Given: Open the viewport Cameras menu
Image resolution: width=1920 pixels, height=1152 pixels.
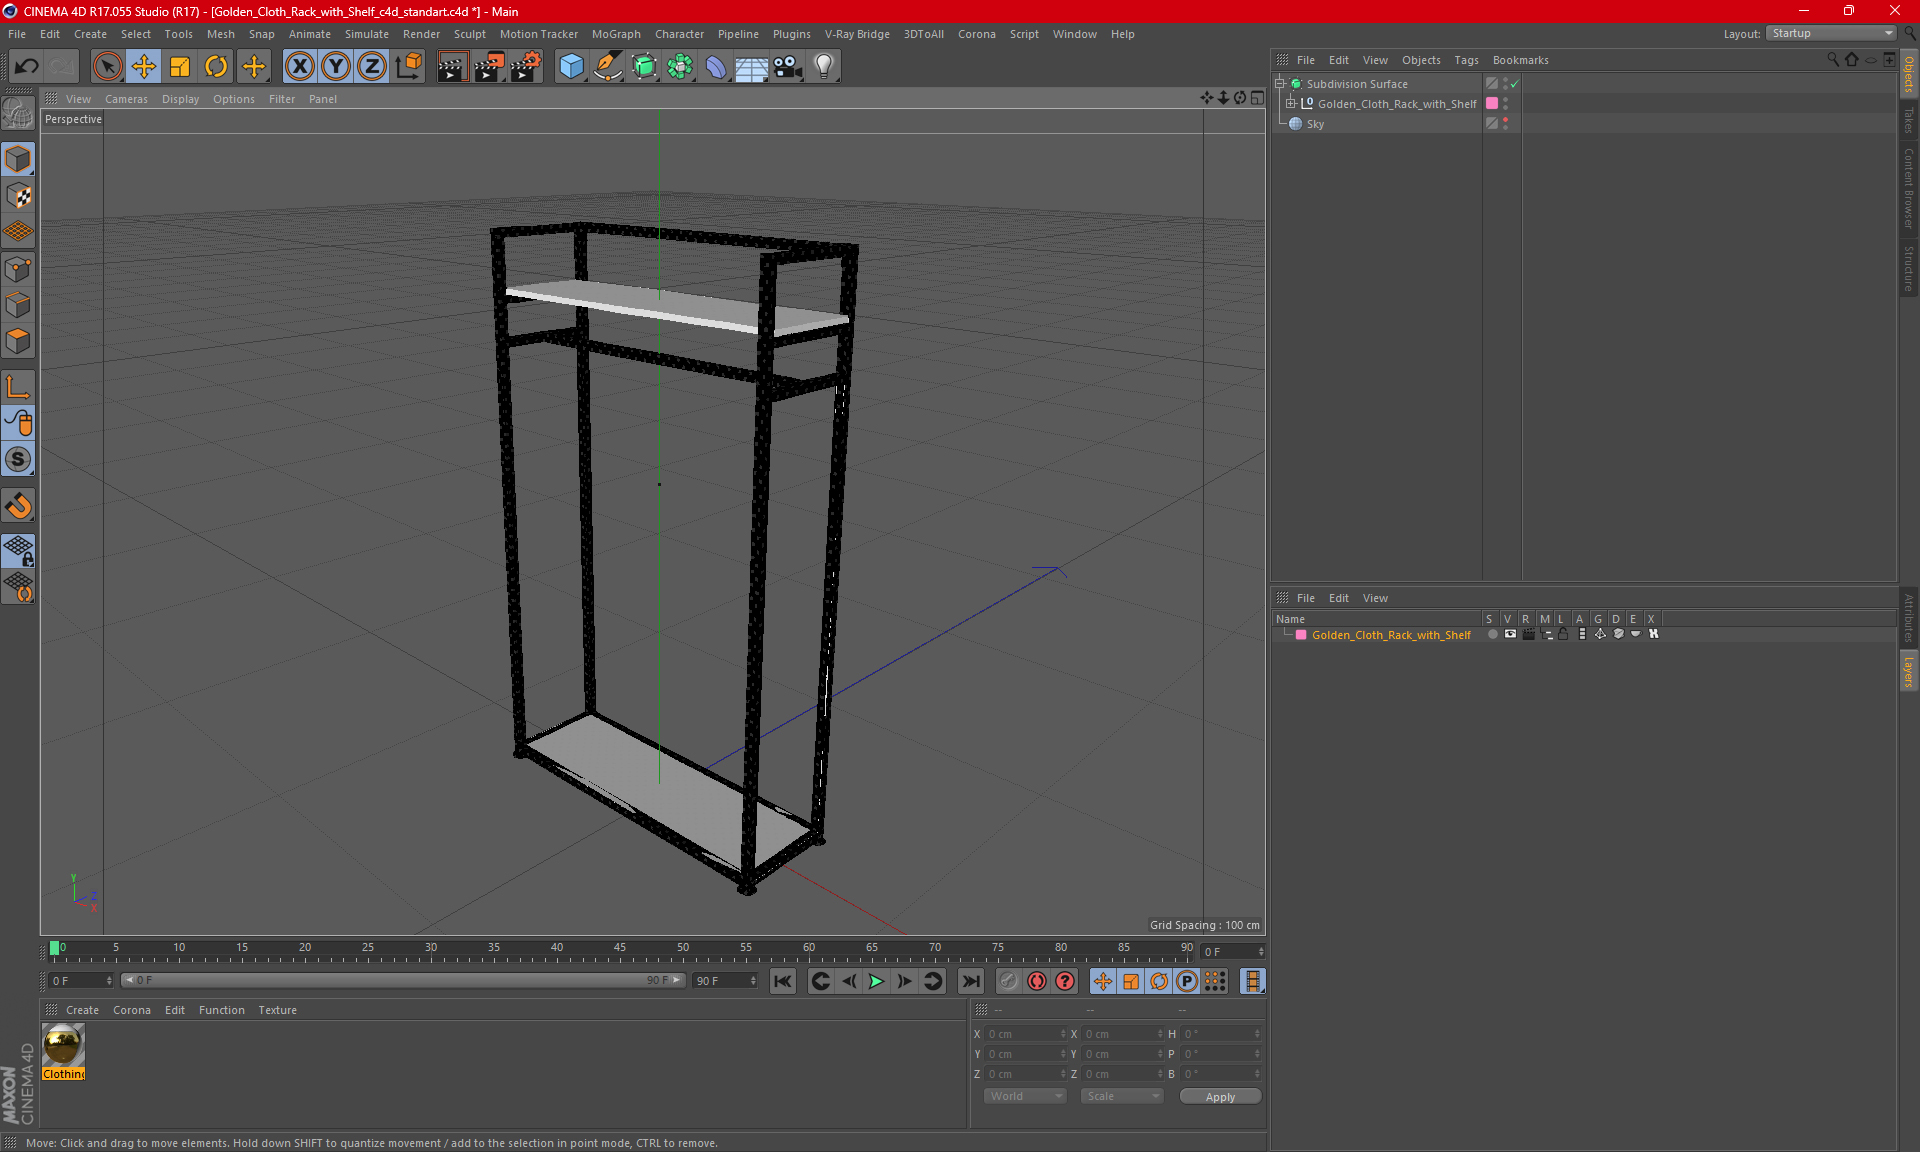Looking at the screenshot, I should (x=126, y=99).
